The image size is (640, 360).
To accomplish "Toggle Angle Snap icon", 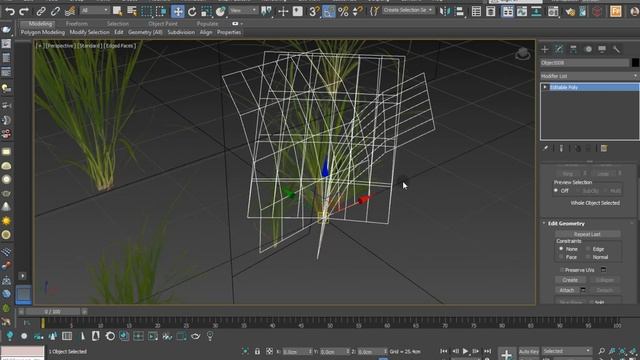I will (329, 11).
